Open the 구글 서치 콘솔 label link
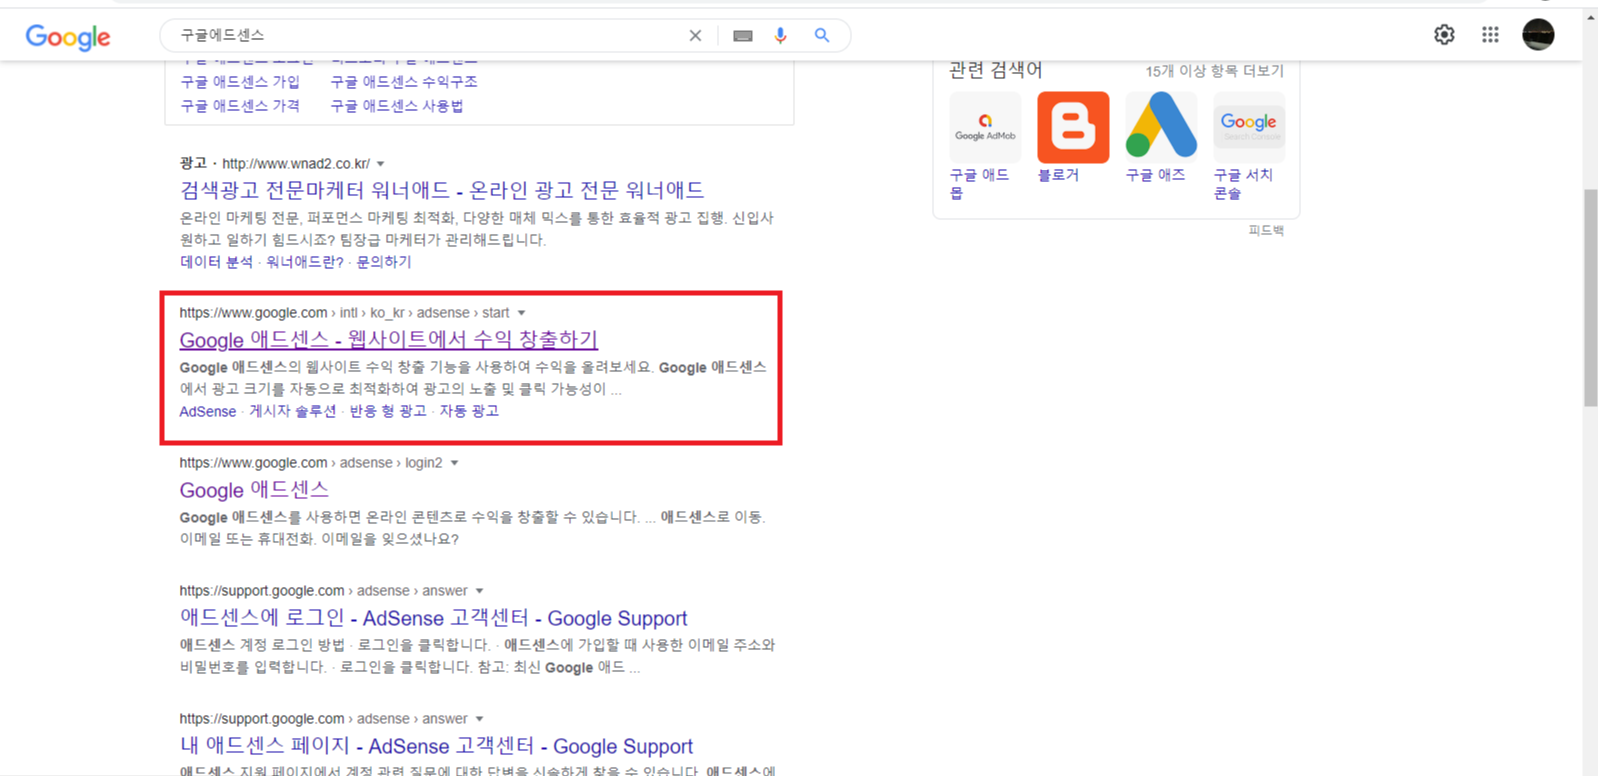Screen dimensions: 1598x776 click(x=1243, y=184)
